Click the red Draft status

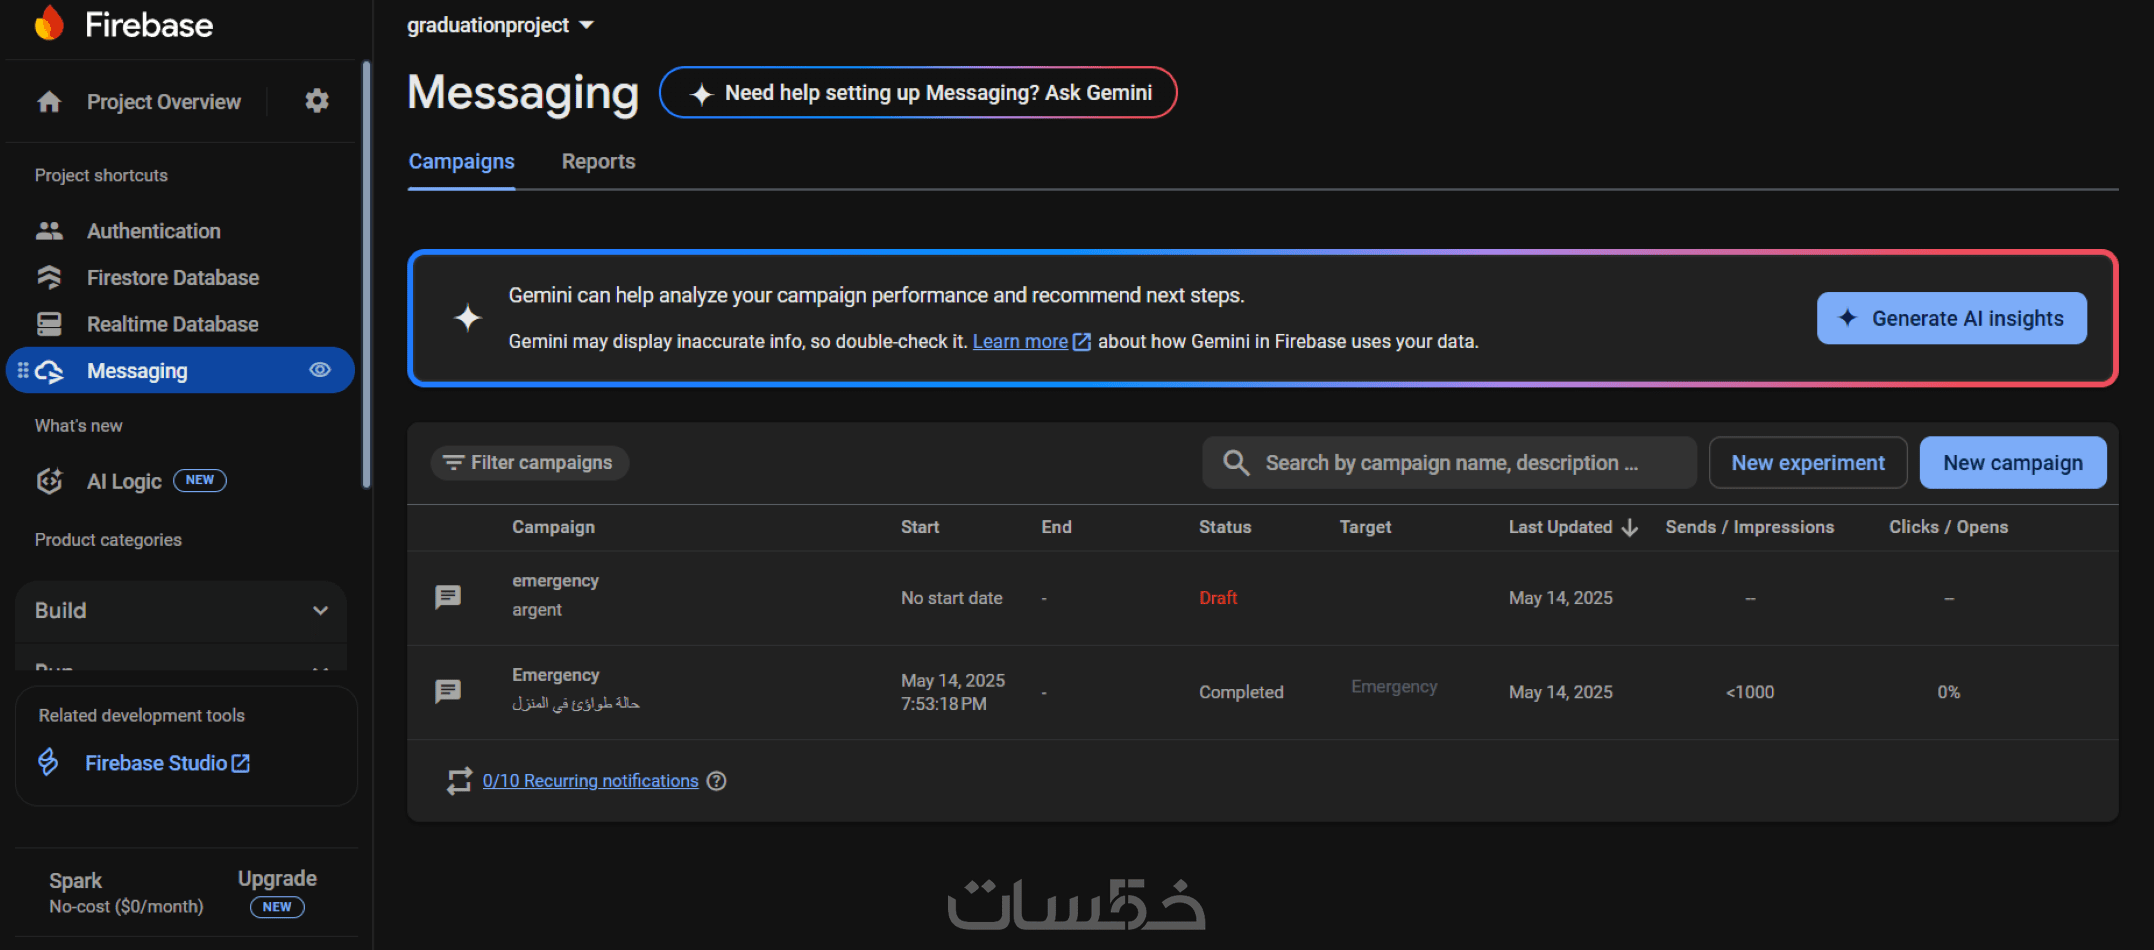[1218, 598]
